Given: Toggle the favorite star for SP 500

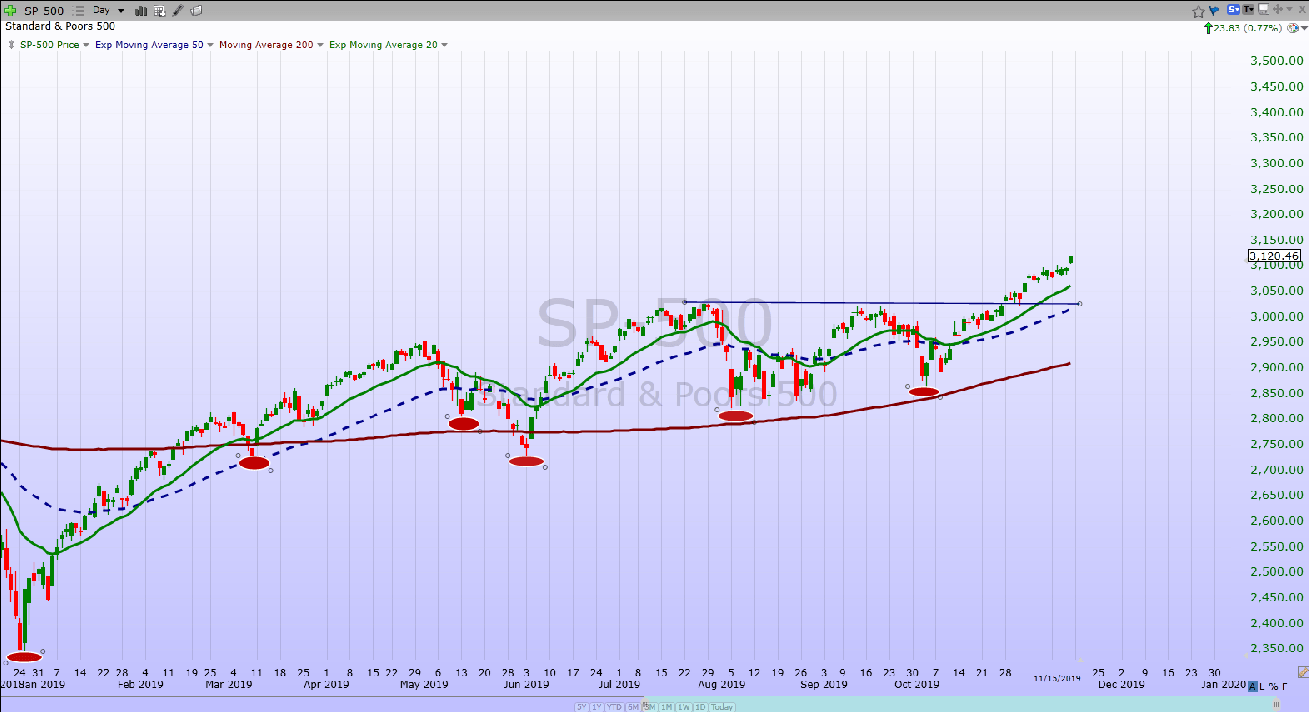Looking at the screenshot, I should (x=1198, y=10).
